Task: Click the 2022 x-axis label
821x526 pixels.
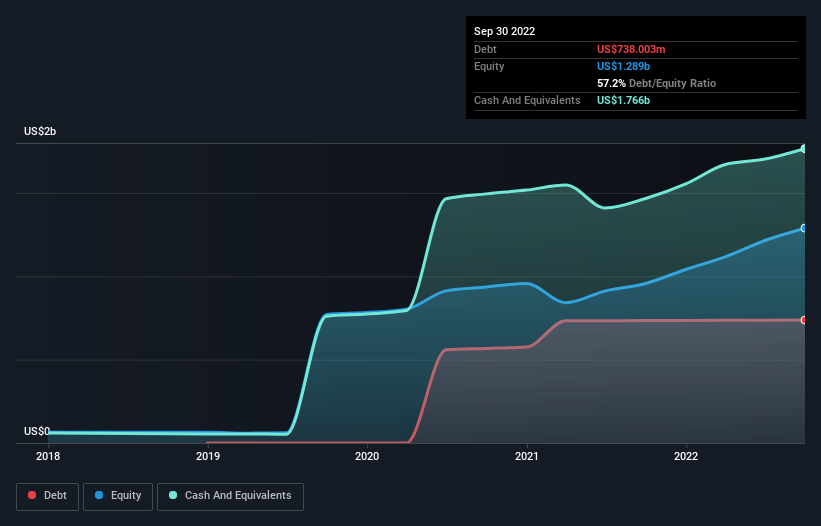Action: click(x=686, y=456)
